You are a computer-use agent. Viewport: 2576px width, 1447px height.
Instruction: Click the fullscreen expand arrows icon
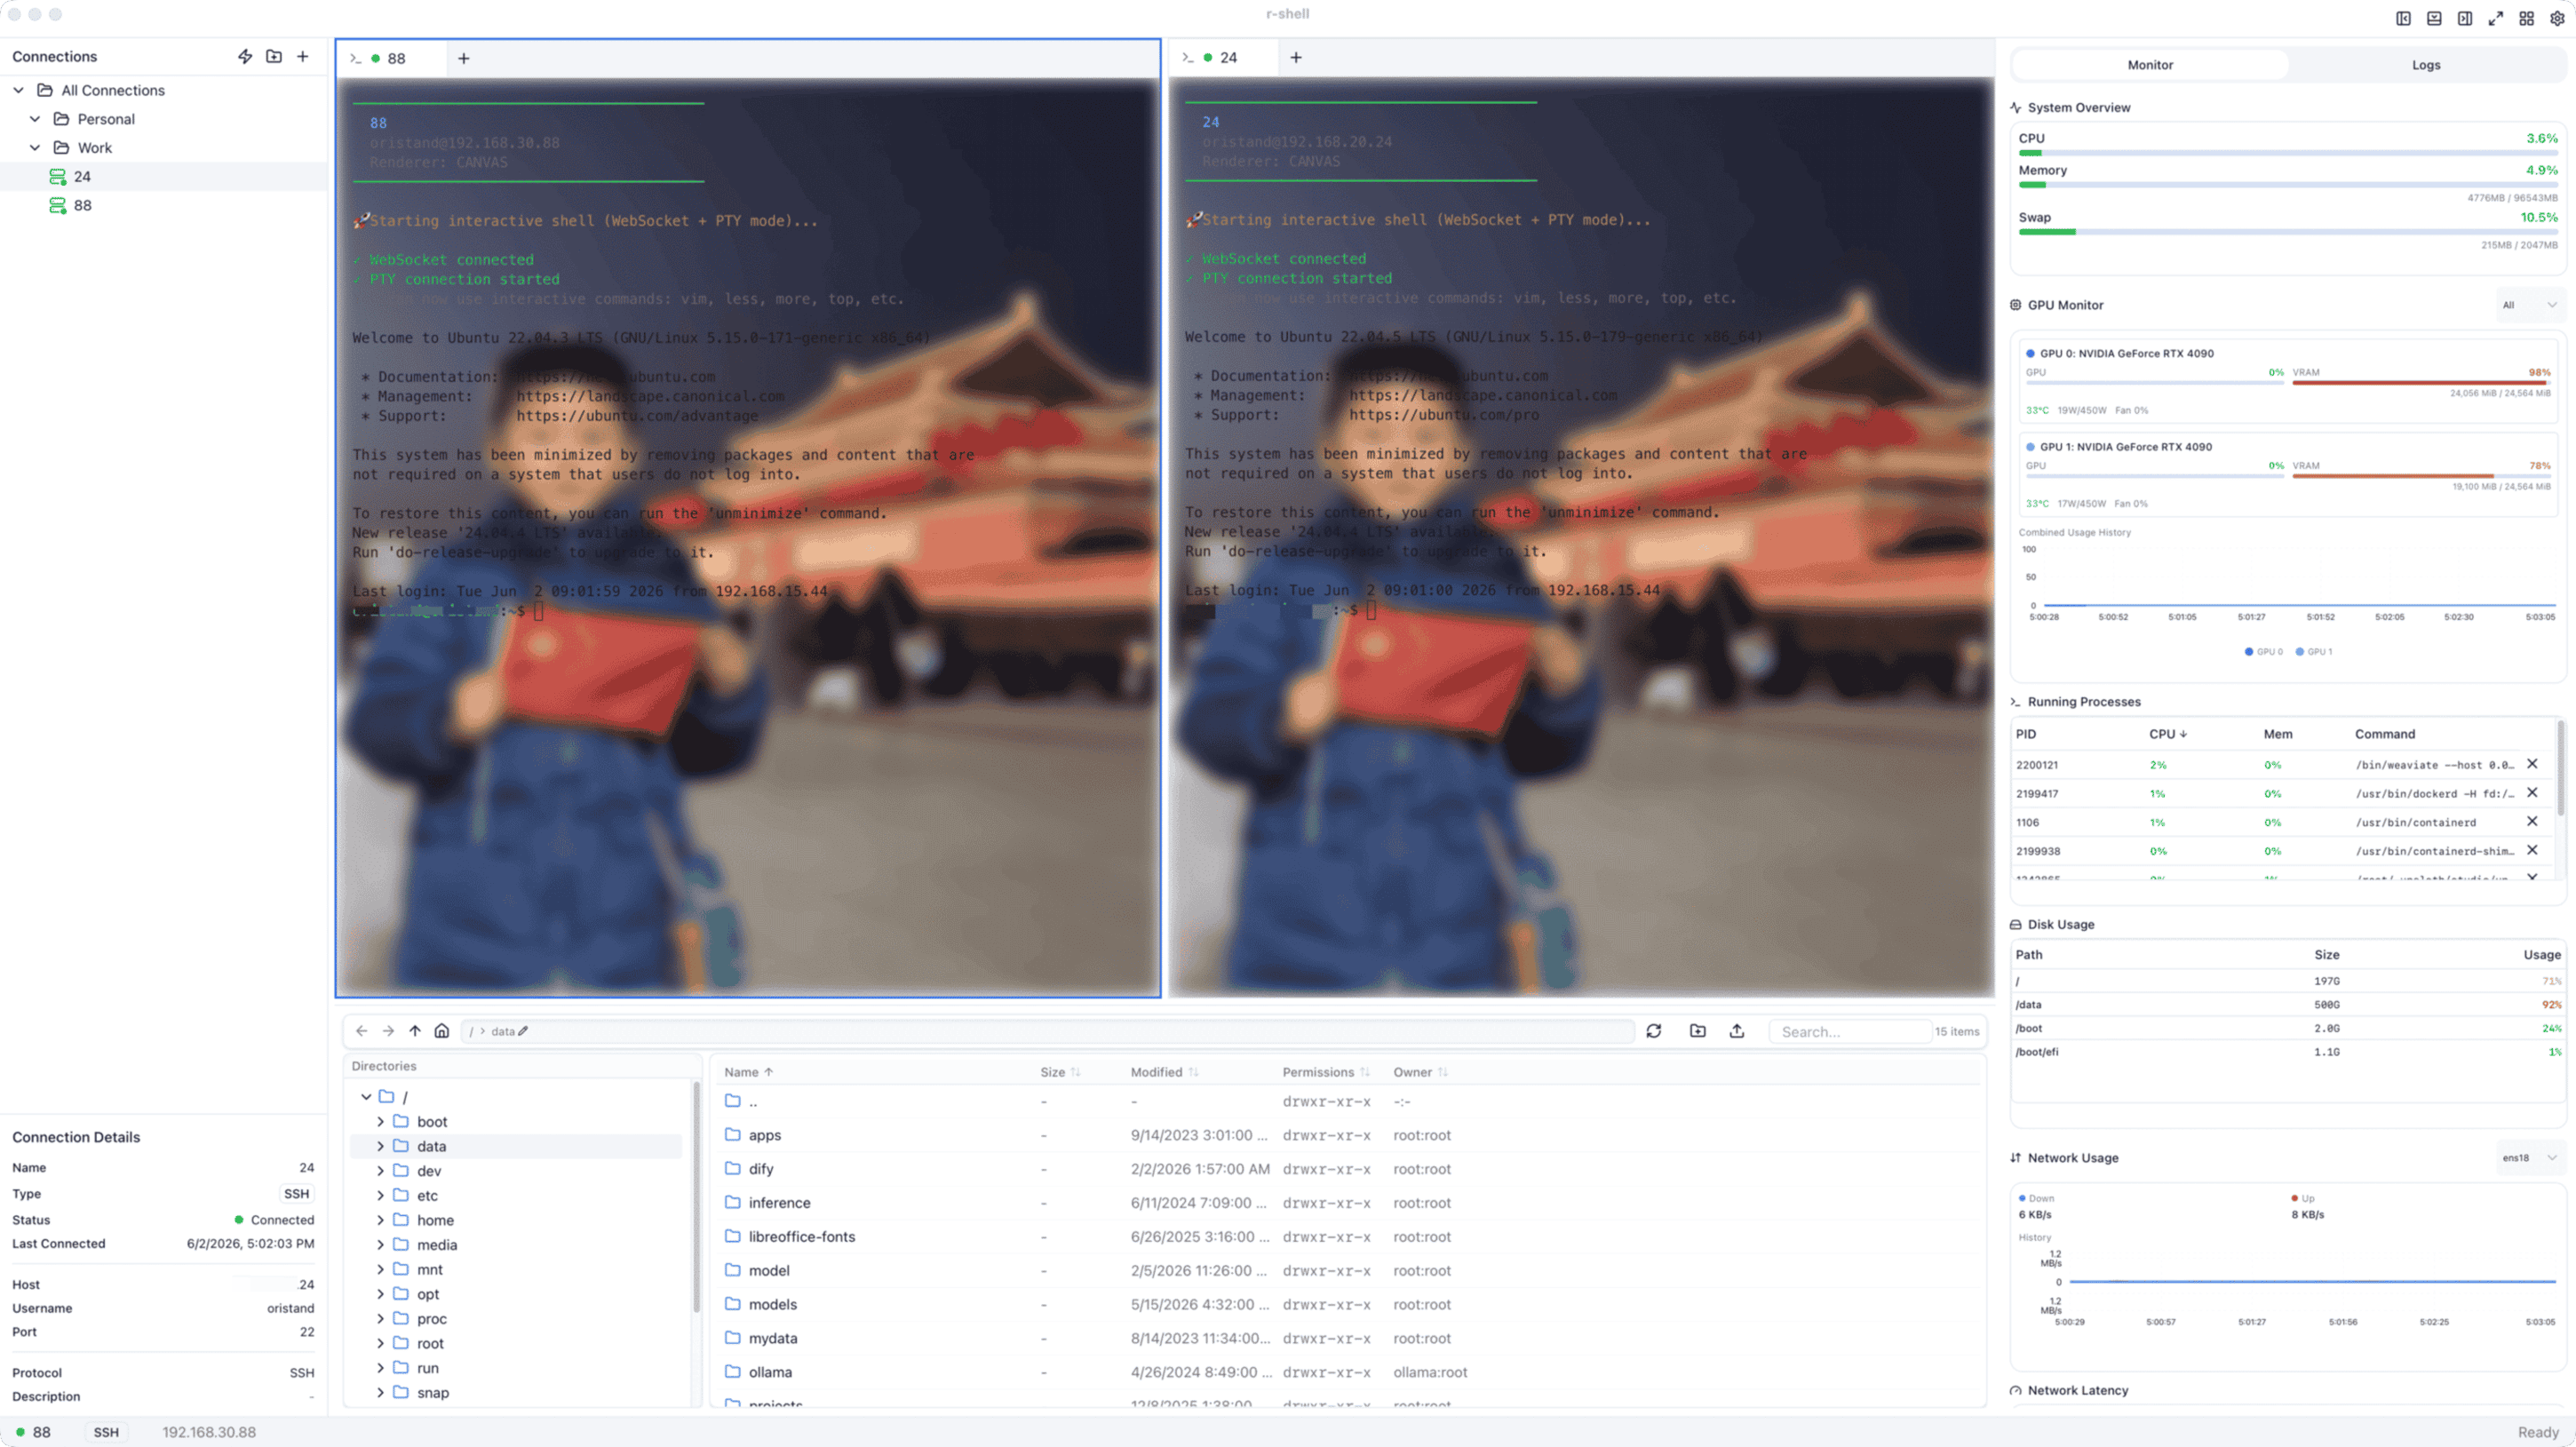tap(2496, 18)
